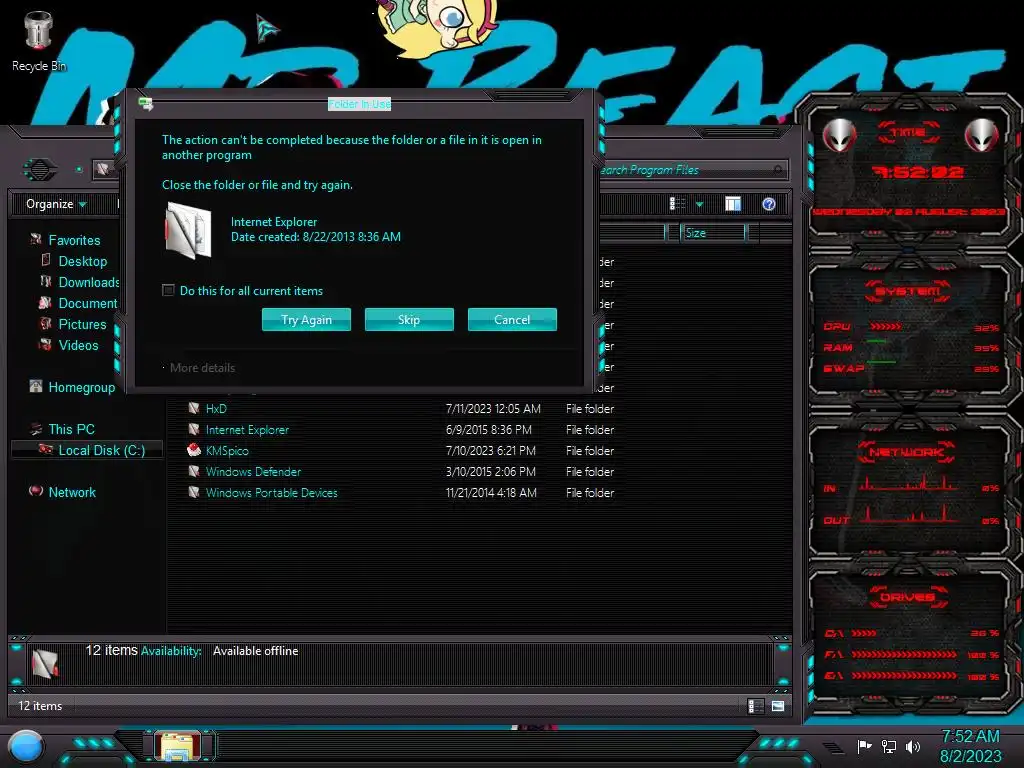Screen dimensions: 1024x768
Task: Select Windows Portable Devices folder name
Action: (272, 492)
